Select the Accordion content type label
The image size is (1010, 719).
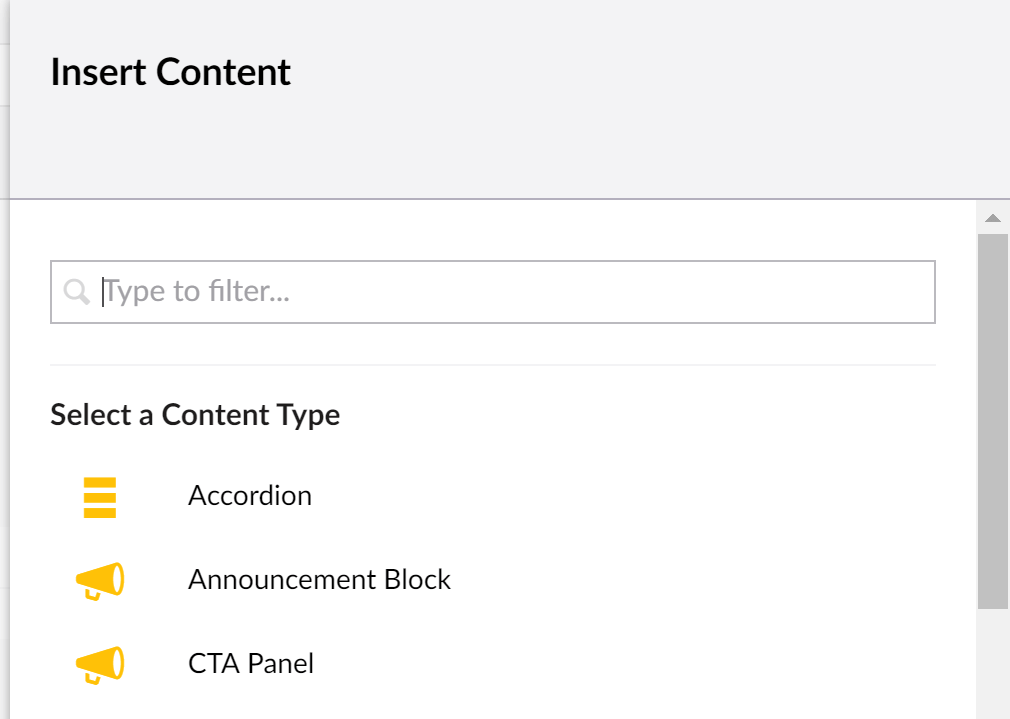coord(250,496)
